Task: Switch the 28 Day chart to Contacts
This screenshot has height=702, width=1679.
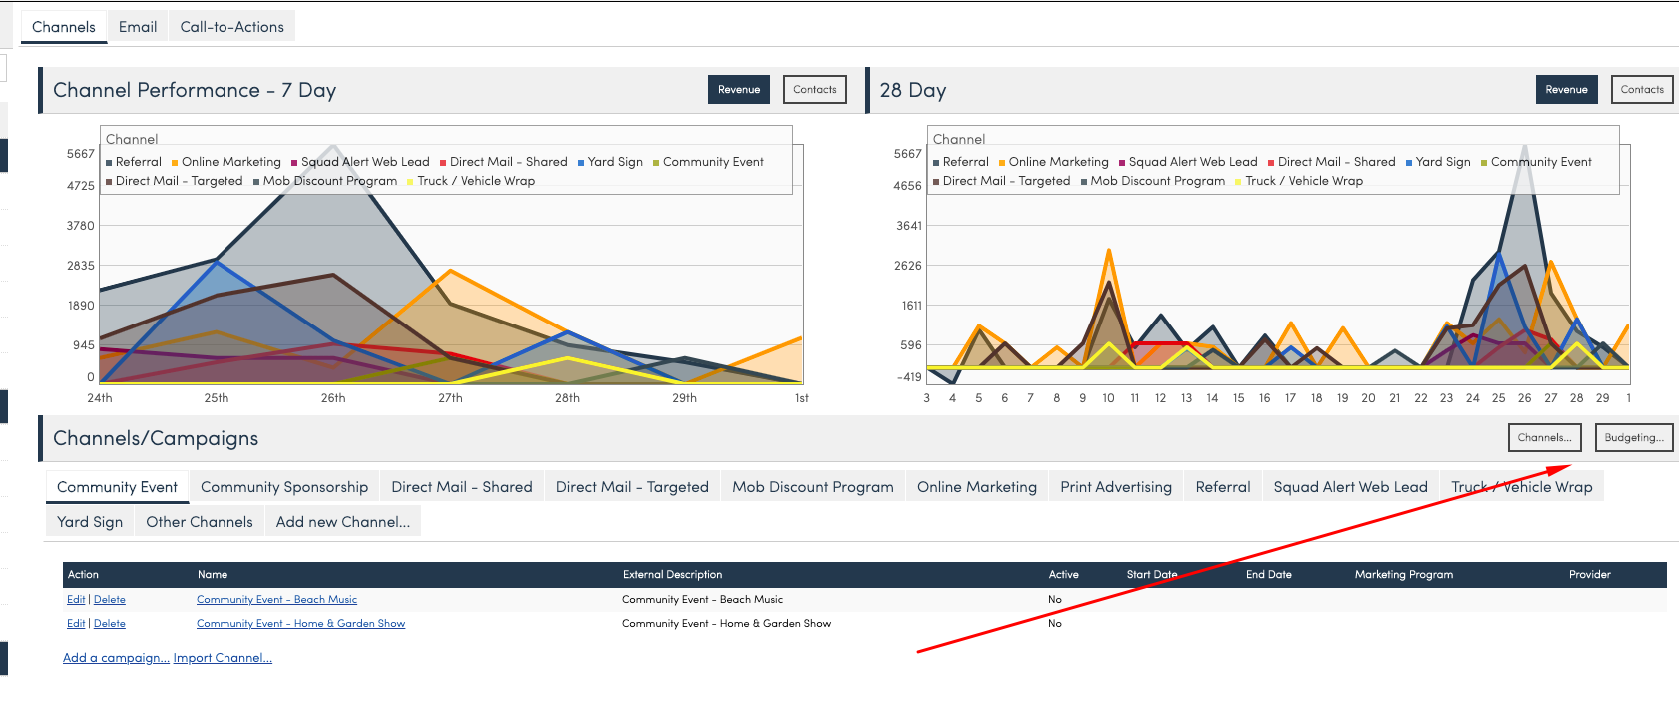Action: tap(1641, 90)
